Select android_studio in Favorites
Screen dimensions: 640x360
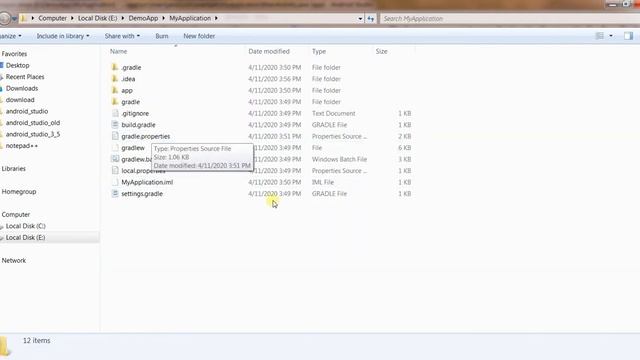click(x=27, y=111)
